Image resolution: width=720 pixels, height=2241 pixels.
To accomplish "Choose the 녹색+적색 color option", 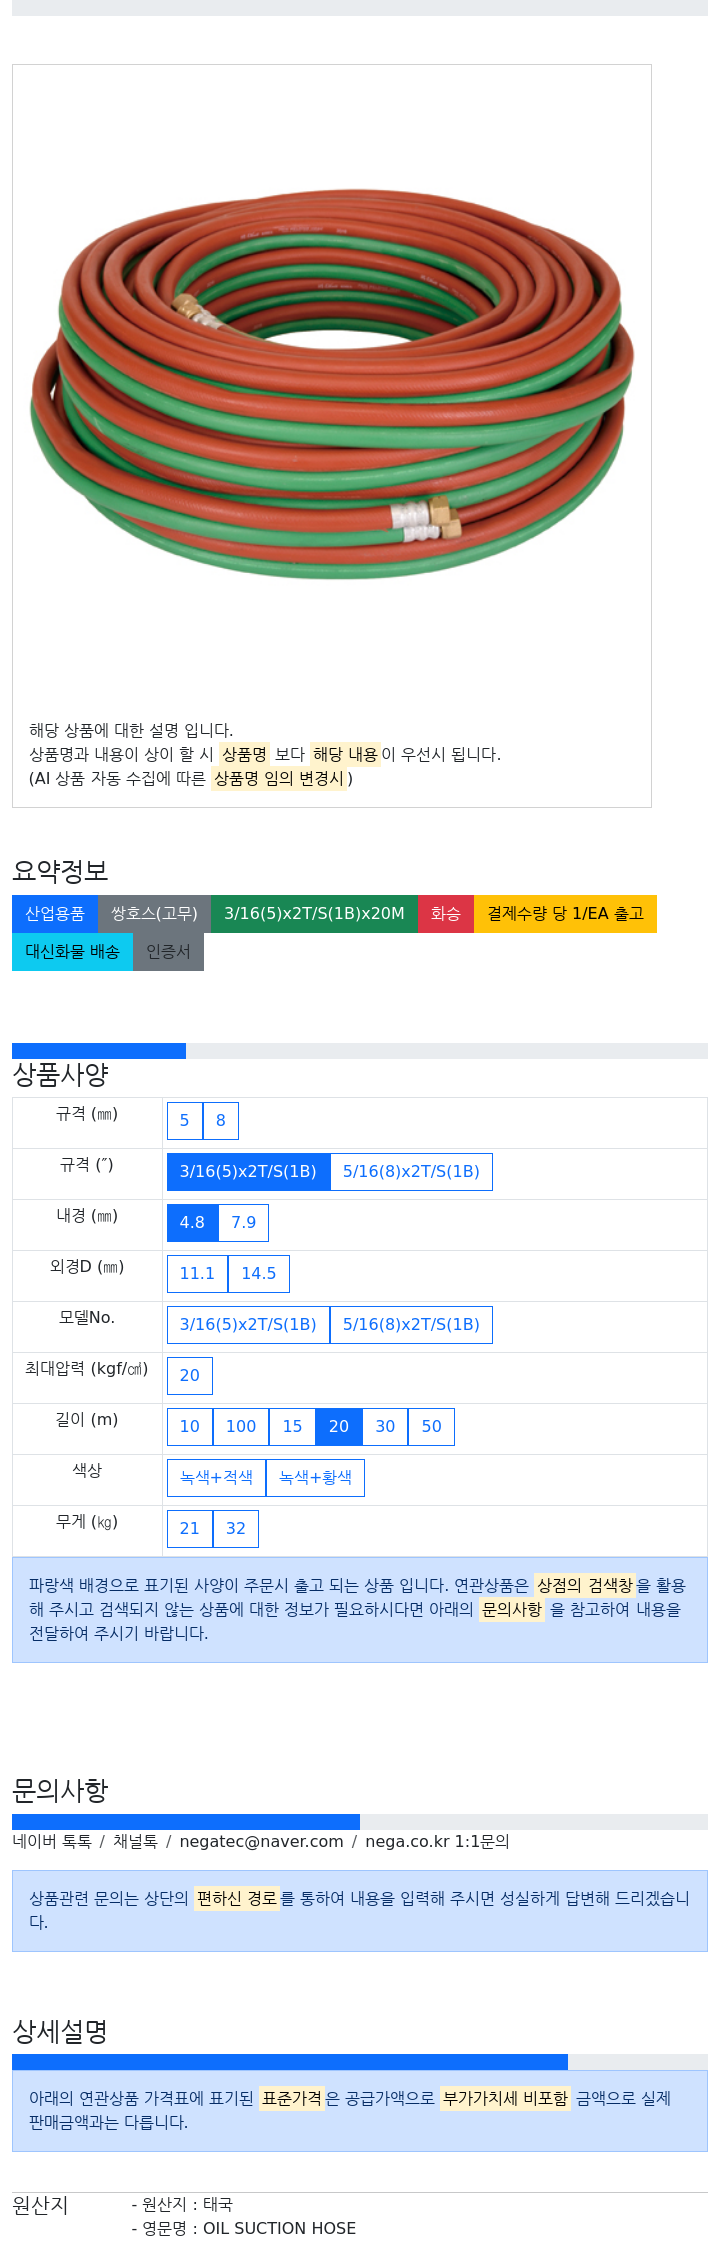I will click(216, 1478).
